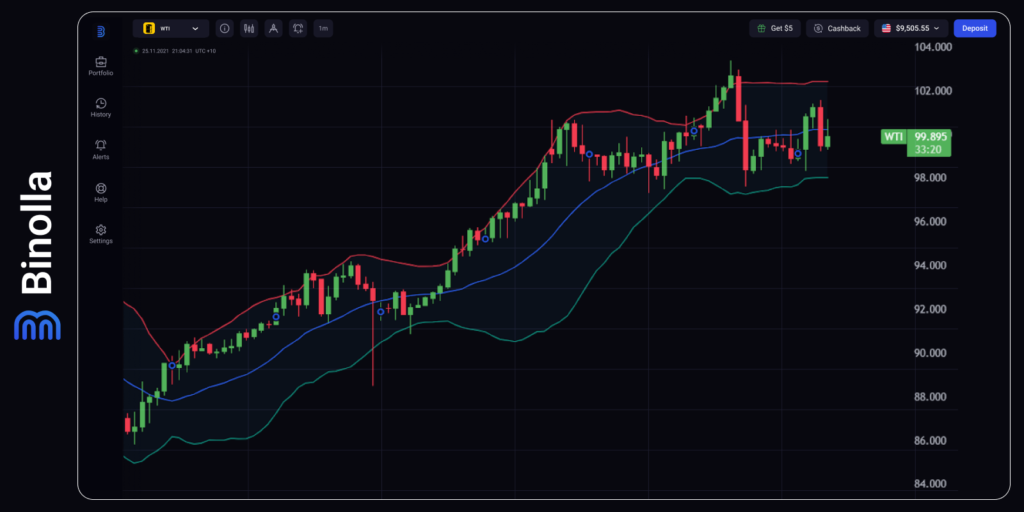Screen dimensions: 1024x512
Task: Click the bell icon beside the 1m button
Action: coord(298,29)
